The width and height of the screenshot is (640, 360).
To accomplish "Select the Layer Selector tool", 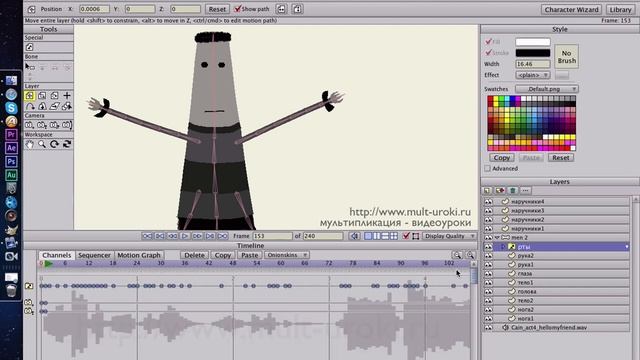I will pos(67,107).
